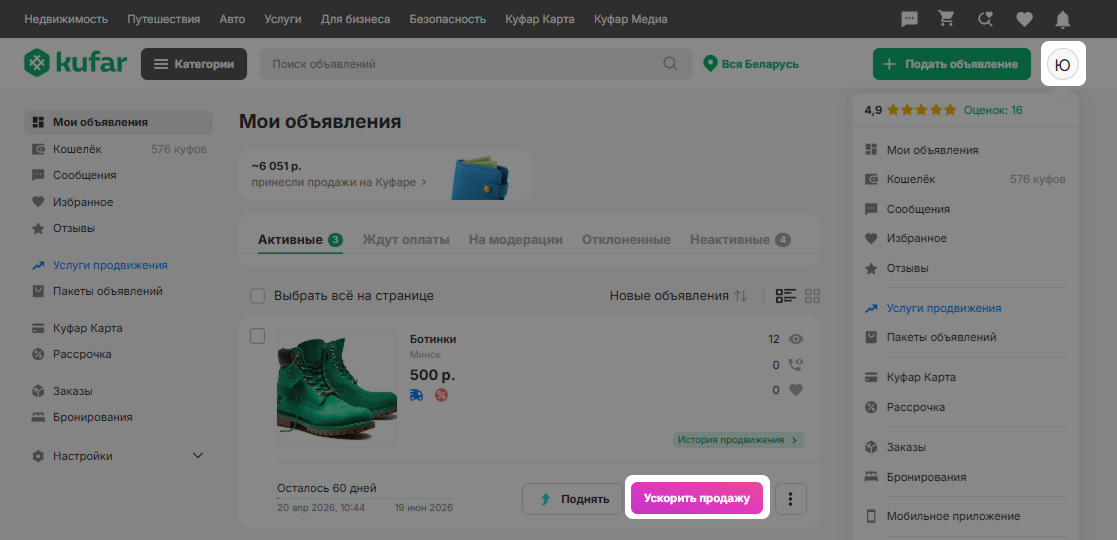Open saved searches icon in top bar
This screenshot has width=1117, height=540.
tap(986, 19)
